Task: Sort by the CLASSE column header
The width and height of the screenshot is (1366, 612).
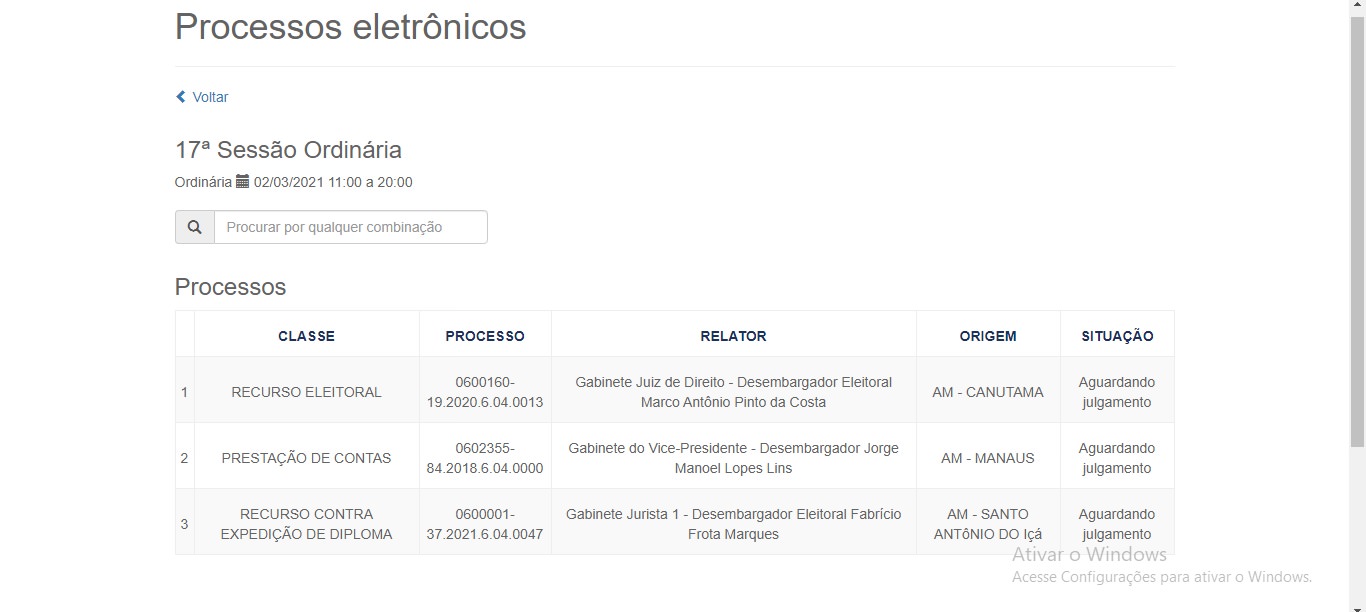Action: 306,336
